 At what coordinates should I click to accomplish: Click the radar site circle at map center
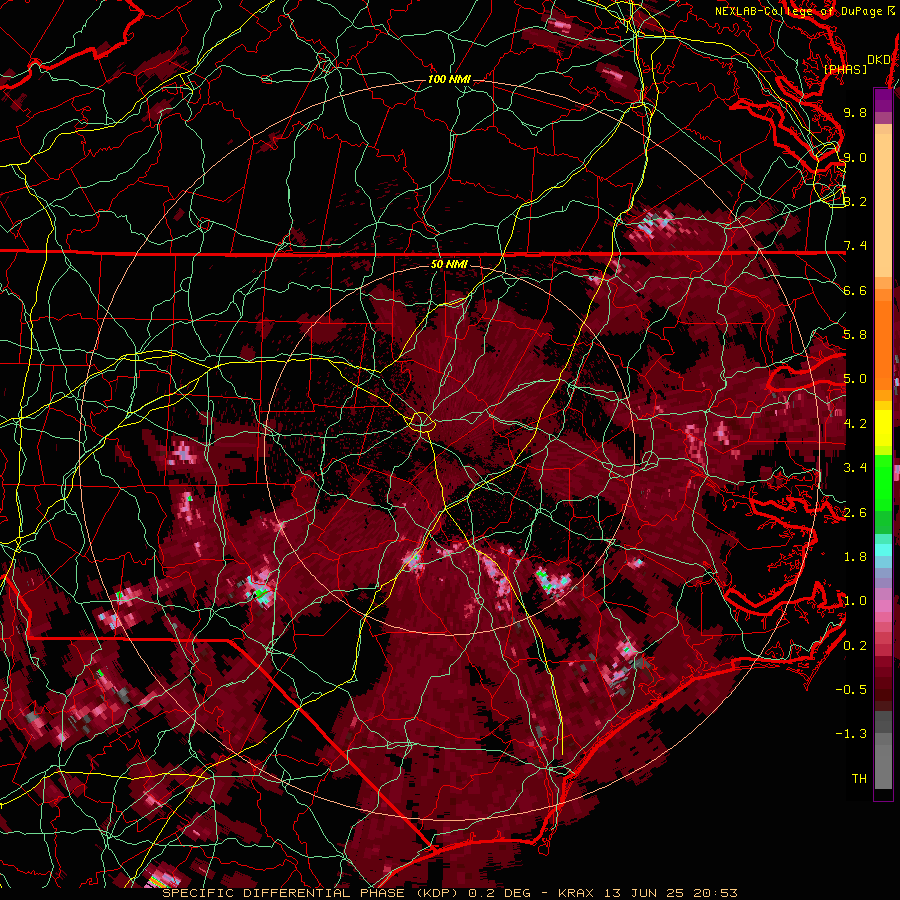click(421, 422)
